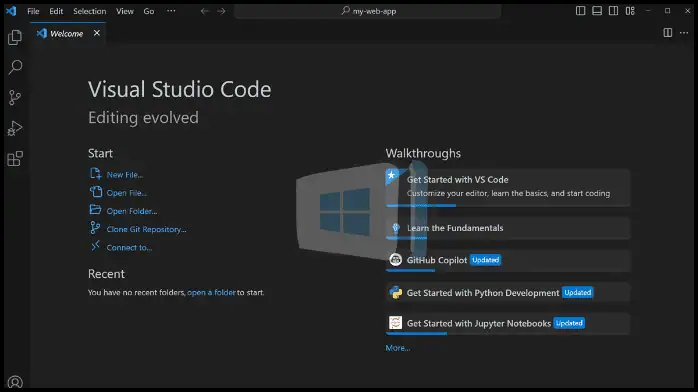This screenshot has height=392, width=698.
Task: Open Get Started with Python Development walkthrough
Action: (508, 292)
